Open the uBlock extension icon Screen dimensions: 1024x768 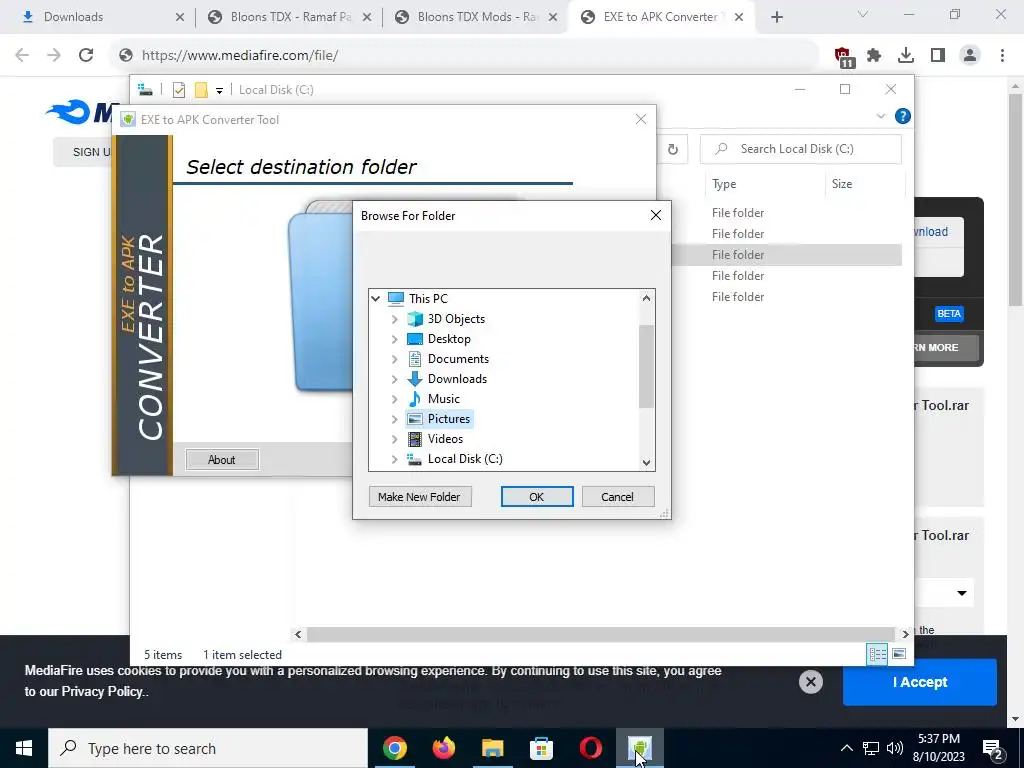click(x=843, y=56)
